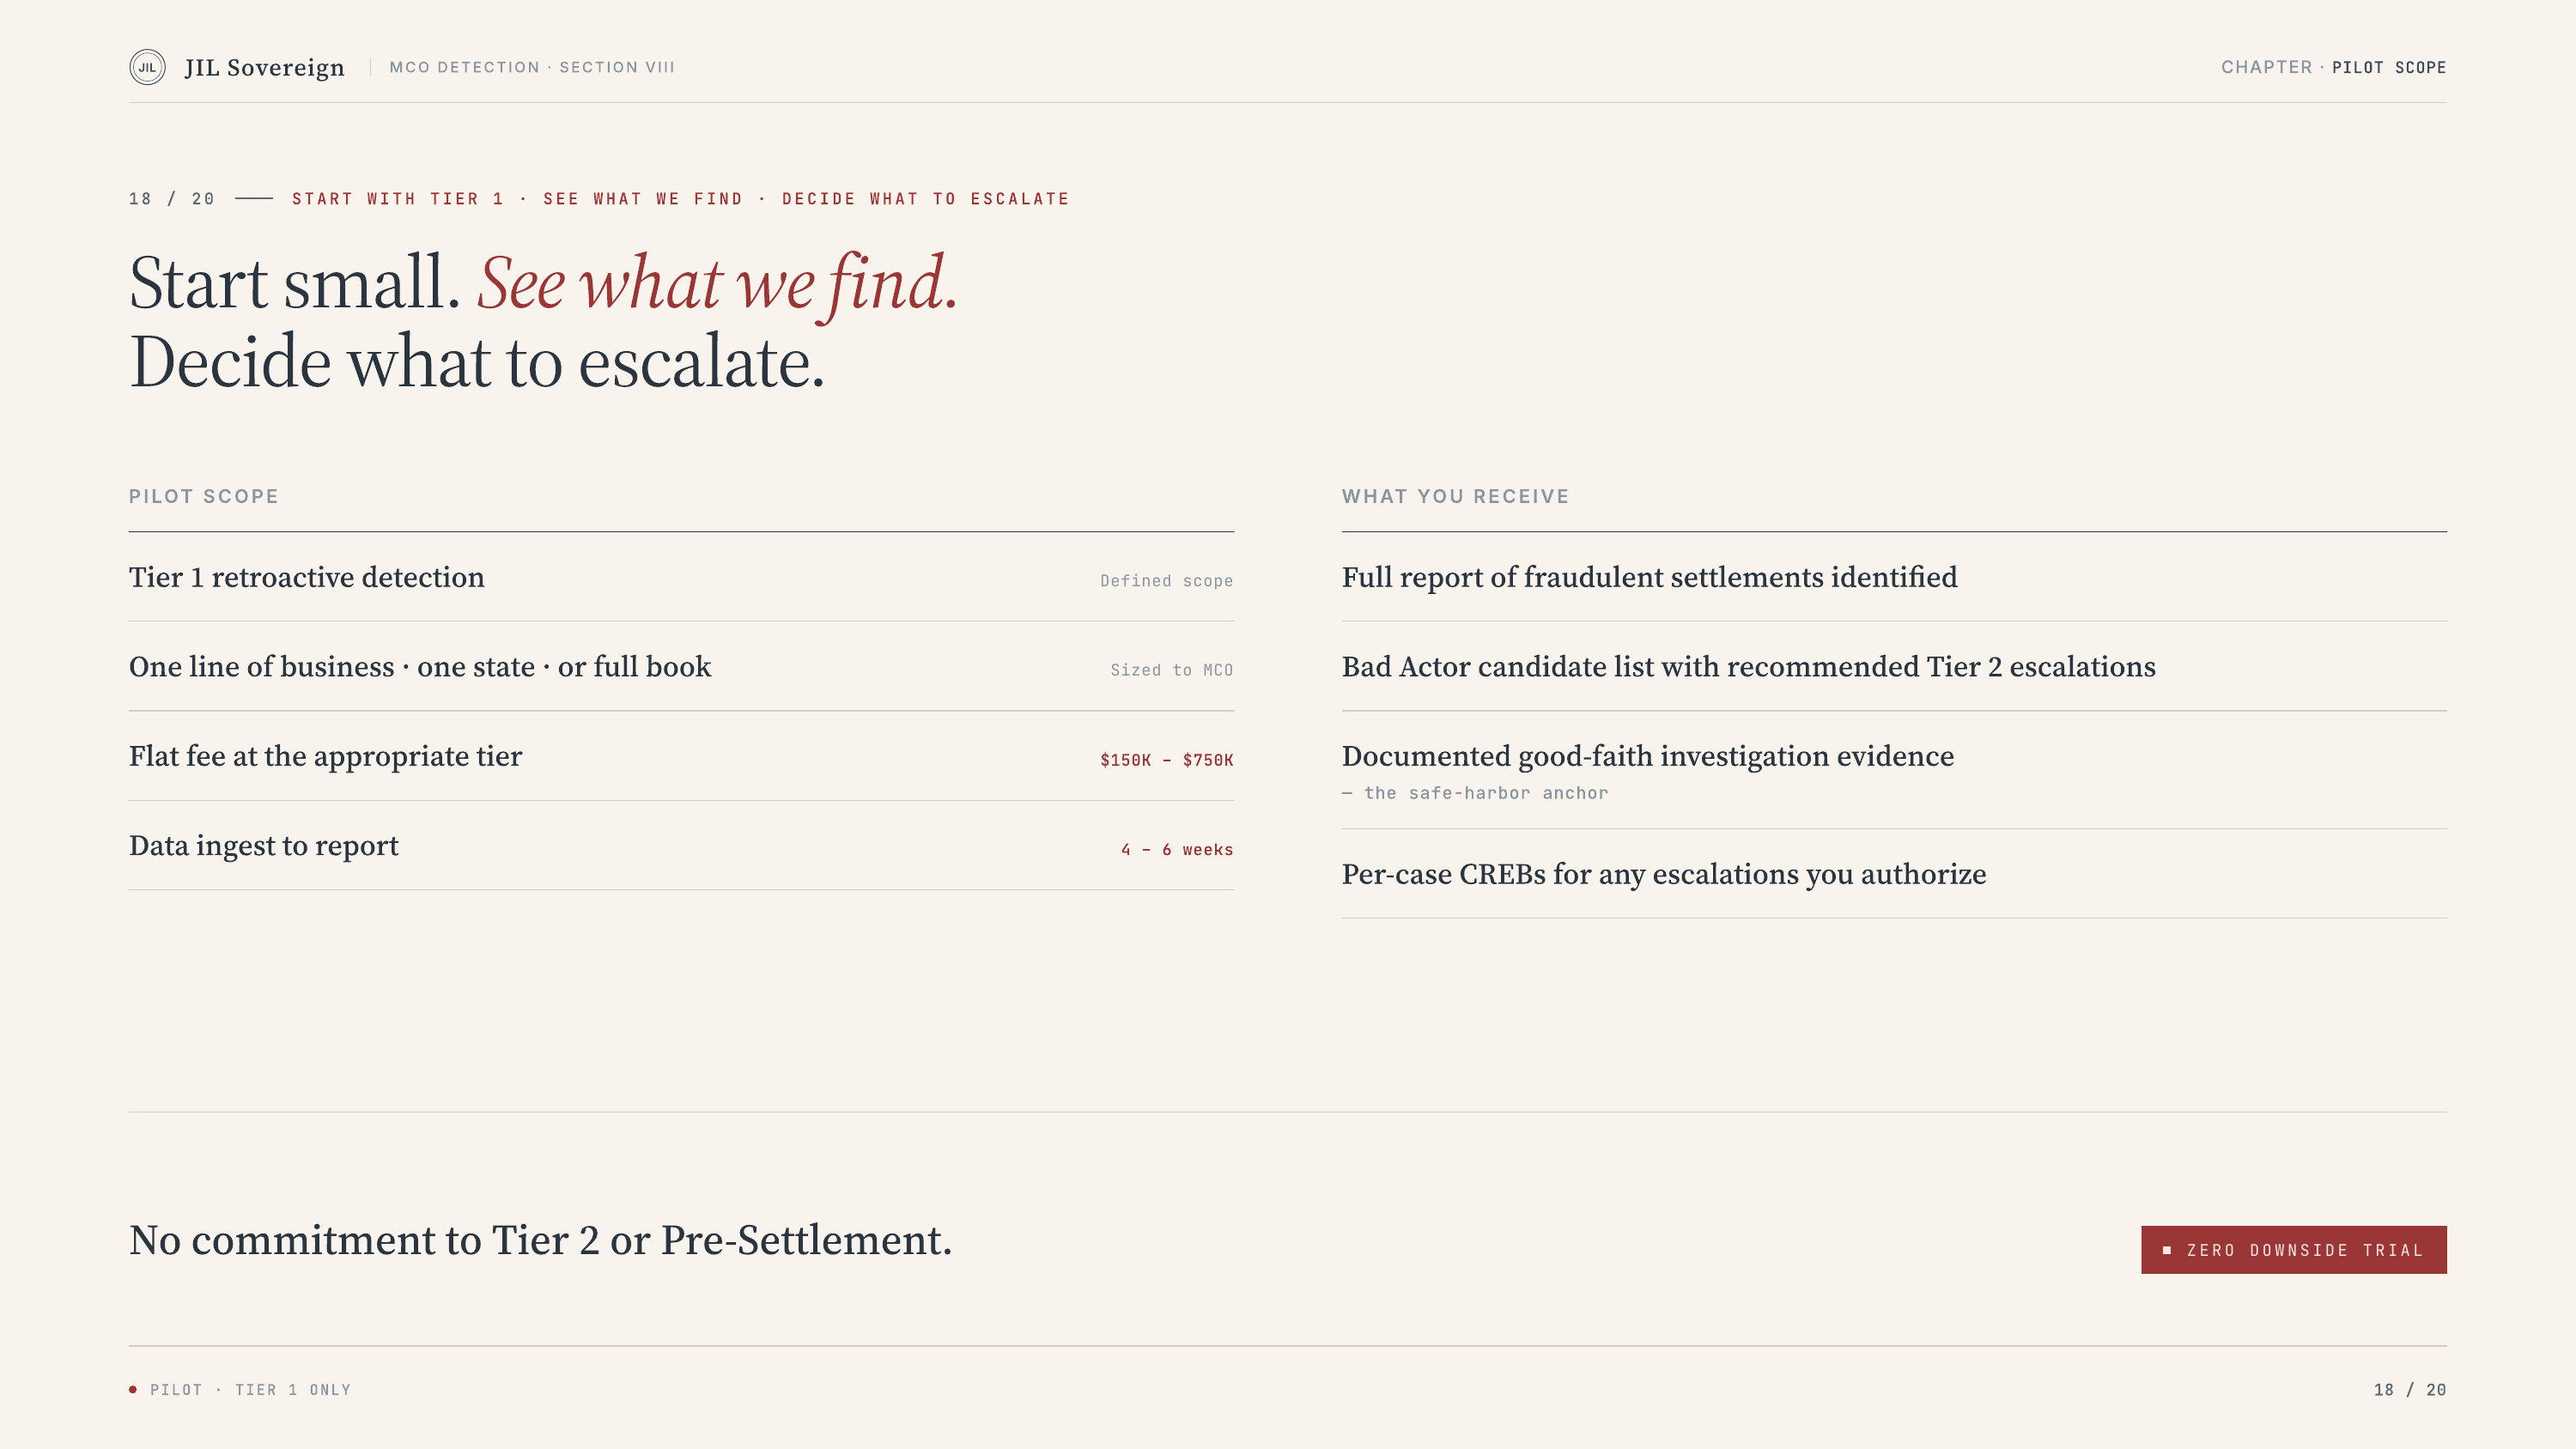Click the No commitment to Tier 2 statement

coord(540,1240)
